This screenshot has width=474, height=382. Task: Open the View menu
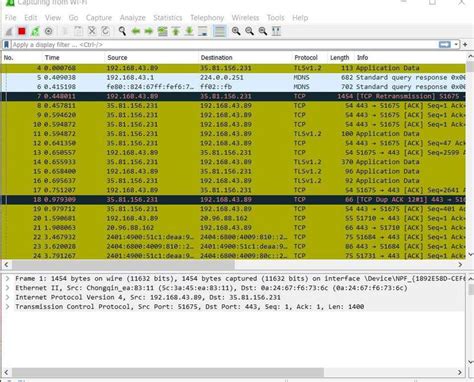click(x=53, y=18)
